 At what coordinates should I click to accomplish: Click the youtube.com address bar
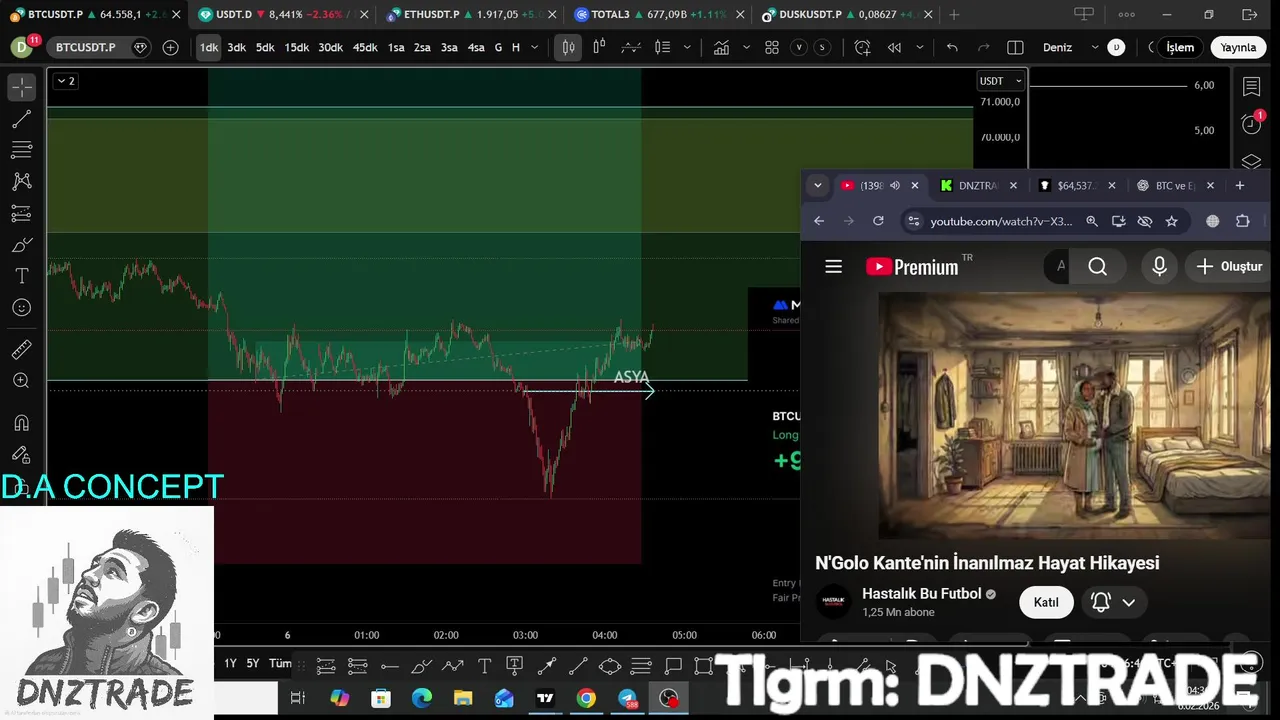tap(1001, 221)
